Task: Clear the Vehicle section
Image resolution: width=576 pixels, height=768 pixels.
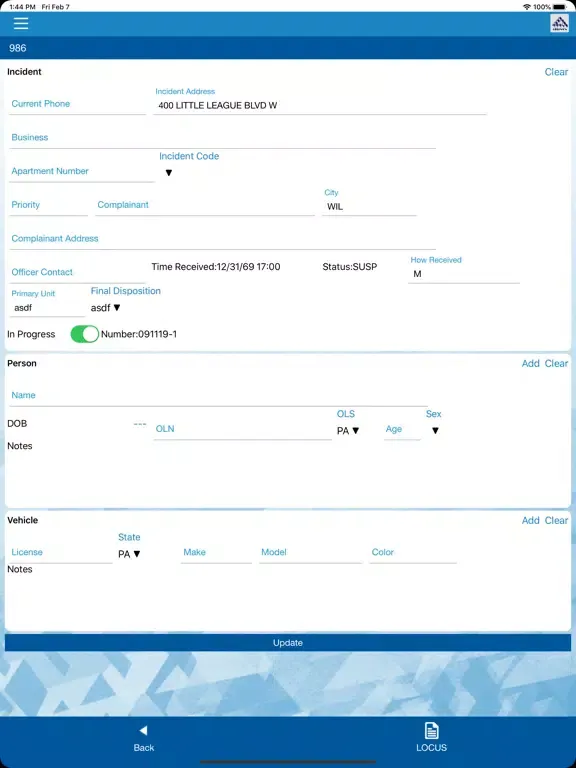Action: tap(556, 520)
